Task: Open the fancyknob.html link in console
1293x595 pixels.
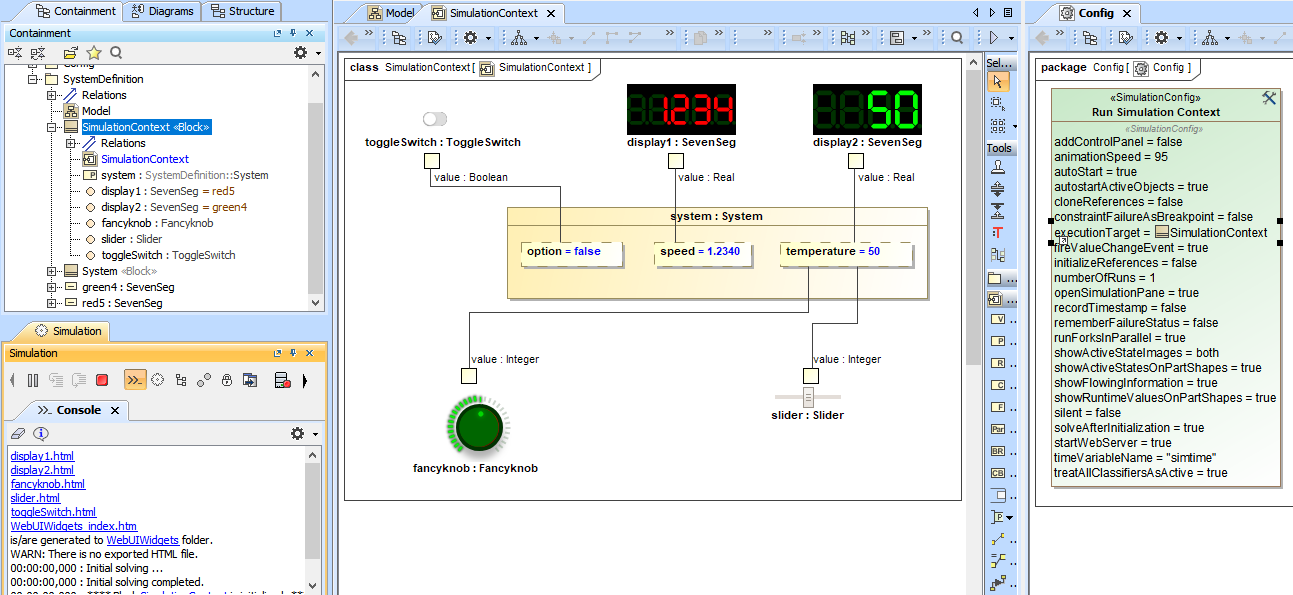Action: coord(47,484)
